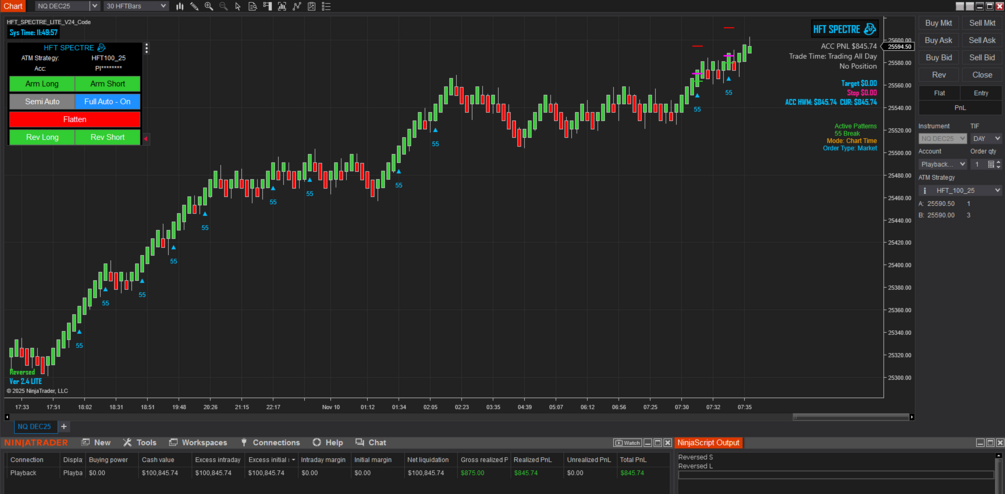This screenshot has height=494, width=1005.
Task: Click the 25594.50 current price marker
Action: 900,46
